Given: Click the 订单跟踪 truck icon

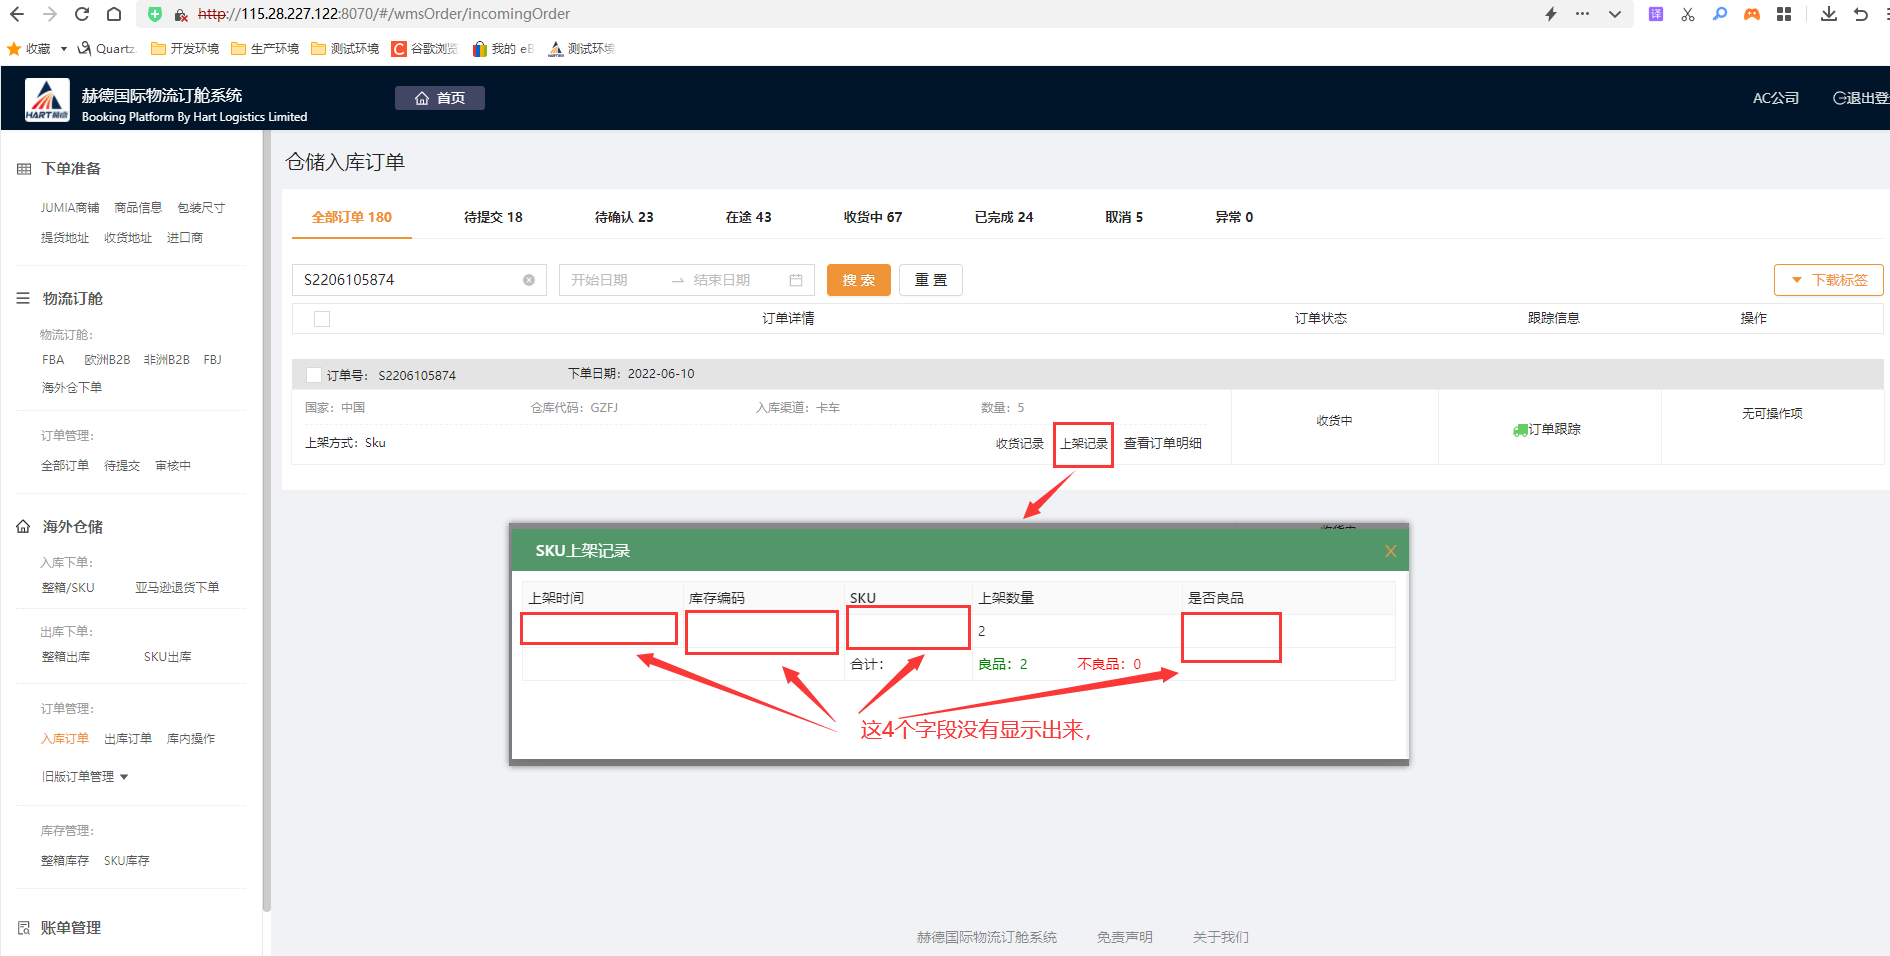Looking at the screenshot, I should [1520, 430].
